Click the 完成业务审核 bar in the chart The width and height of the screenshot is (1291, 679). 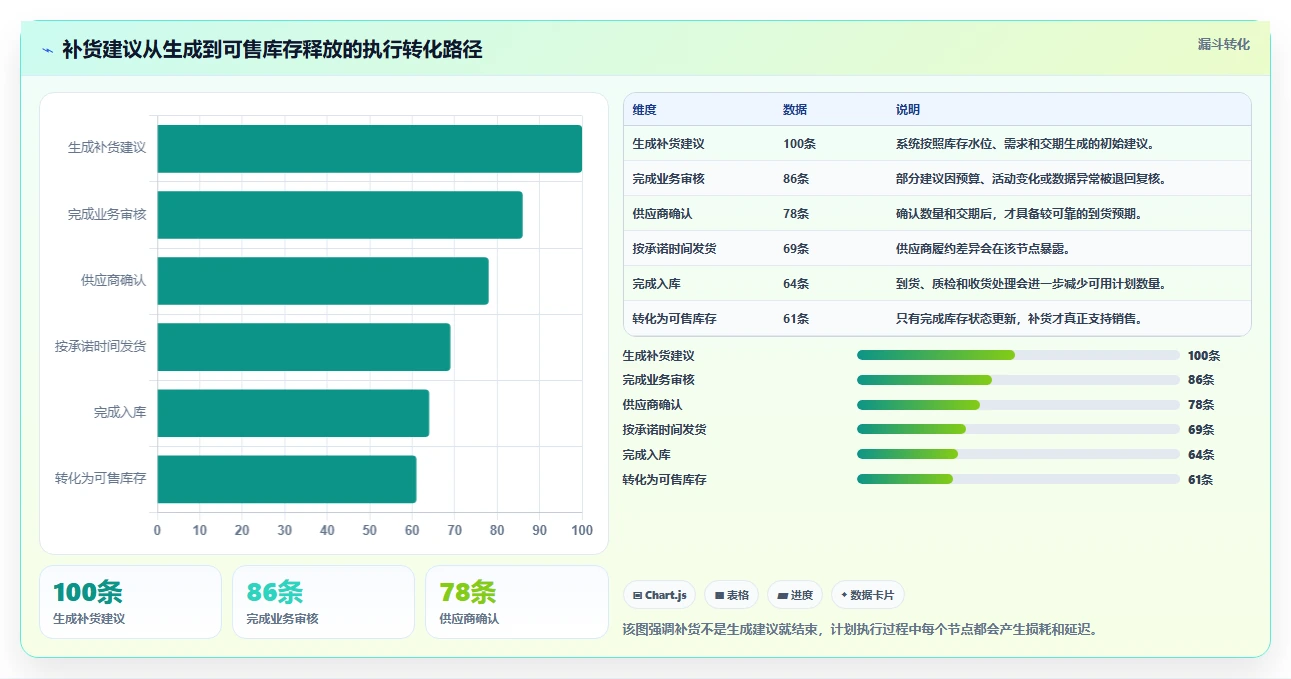pos(339,215)
